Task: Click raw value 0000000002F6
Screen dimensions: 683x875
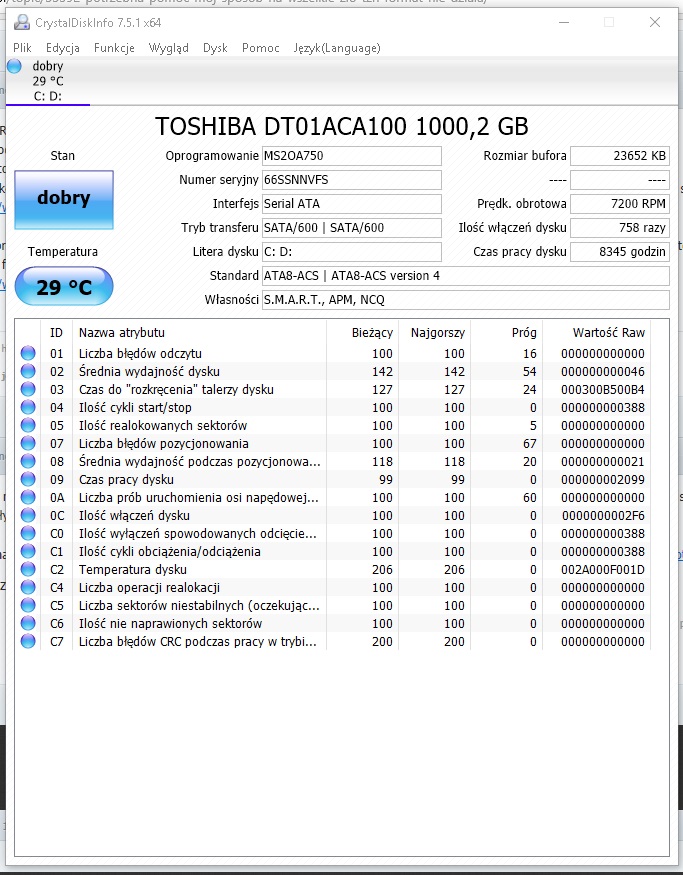Action: click(603, 516)
